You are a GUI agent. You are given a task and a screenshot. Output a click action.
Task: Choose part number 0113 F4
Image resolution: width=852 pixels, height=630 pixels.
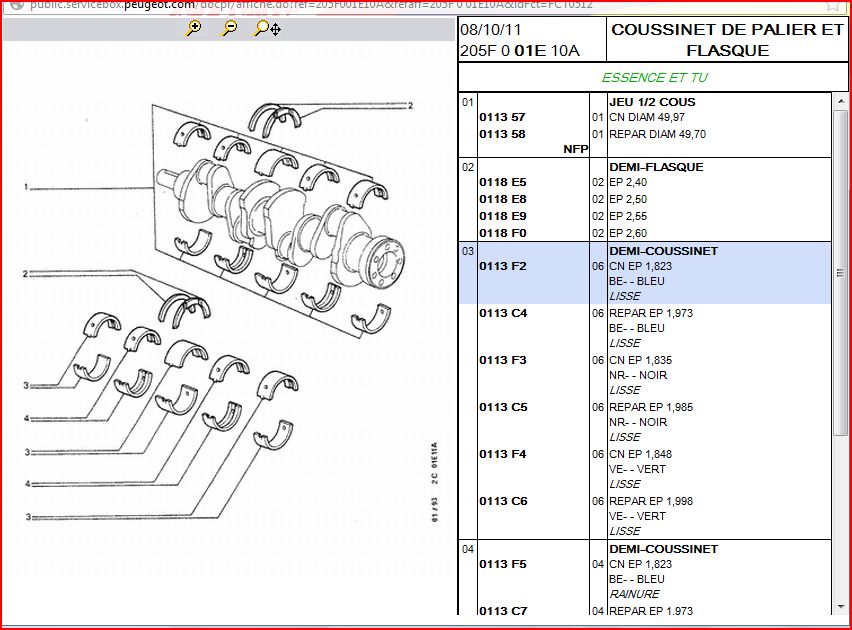(x=502, y=454)
